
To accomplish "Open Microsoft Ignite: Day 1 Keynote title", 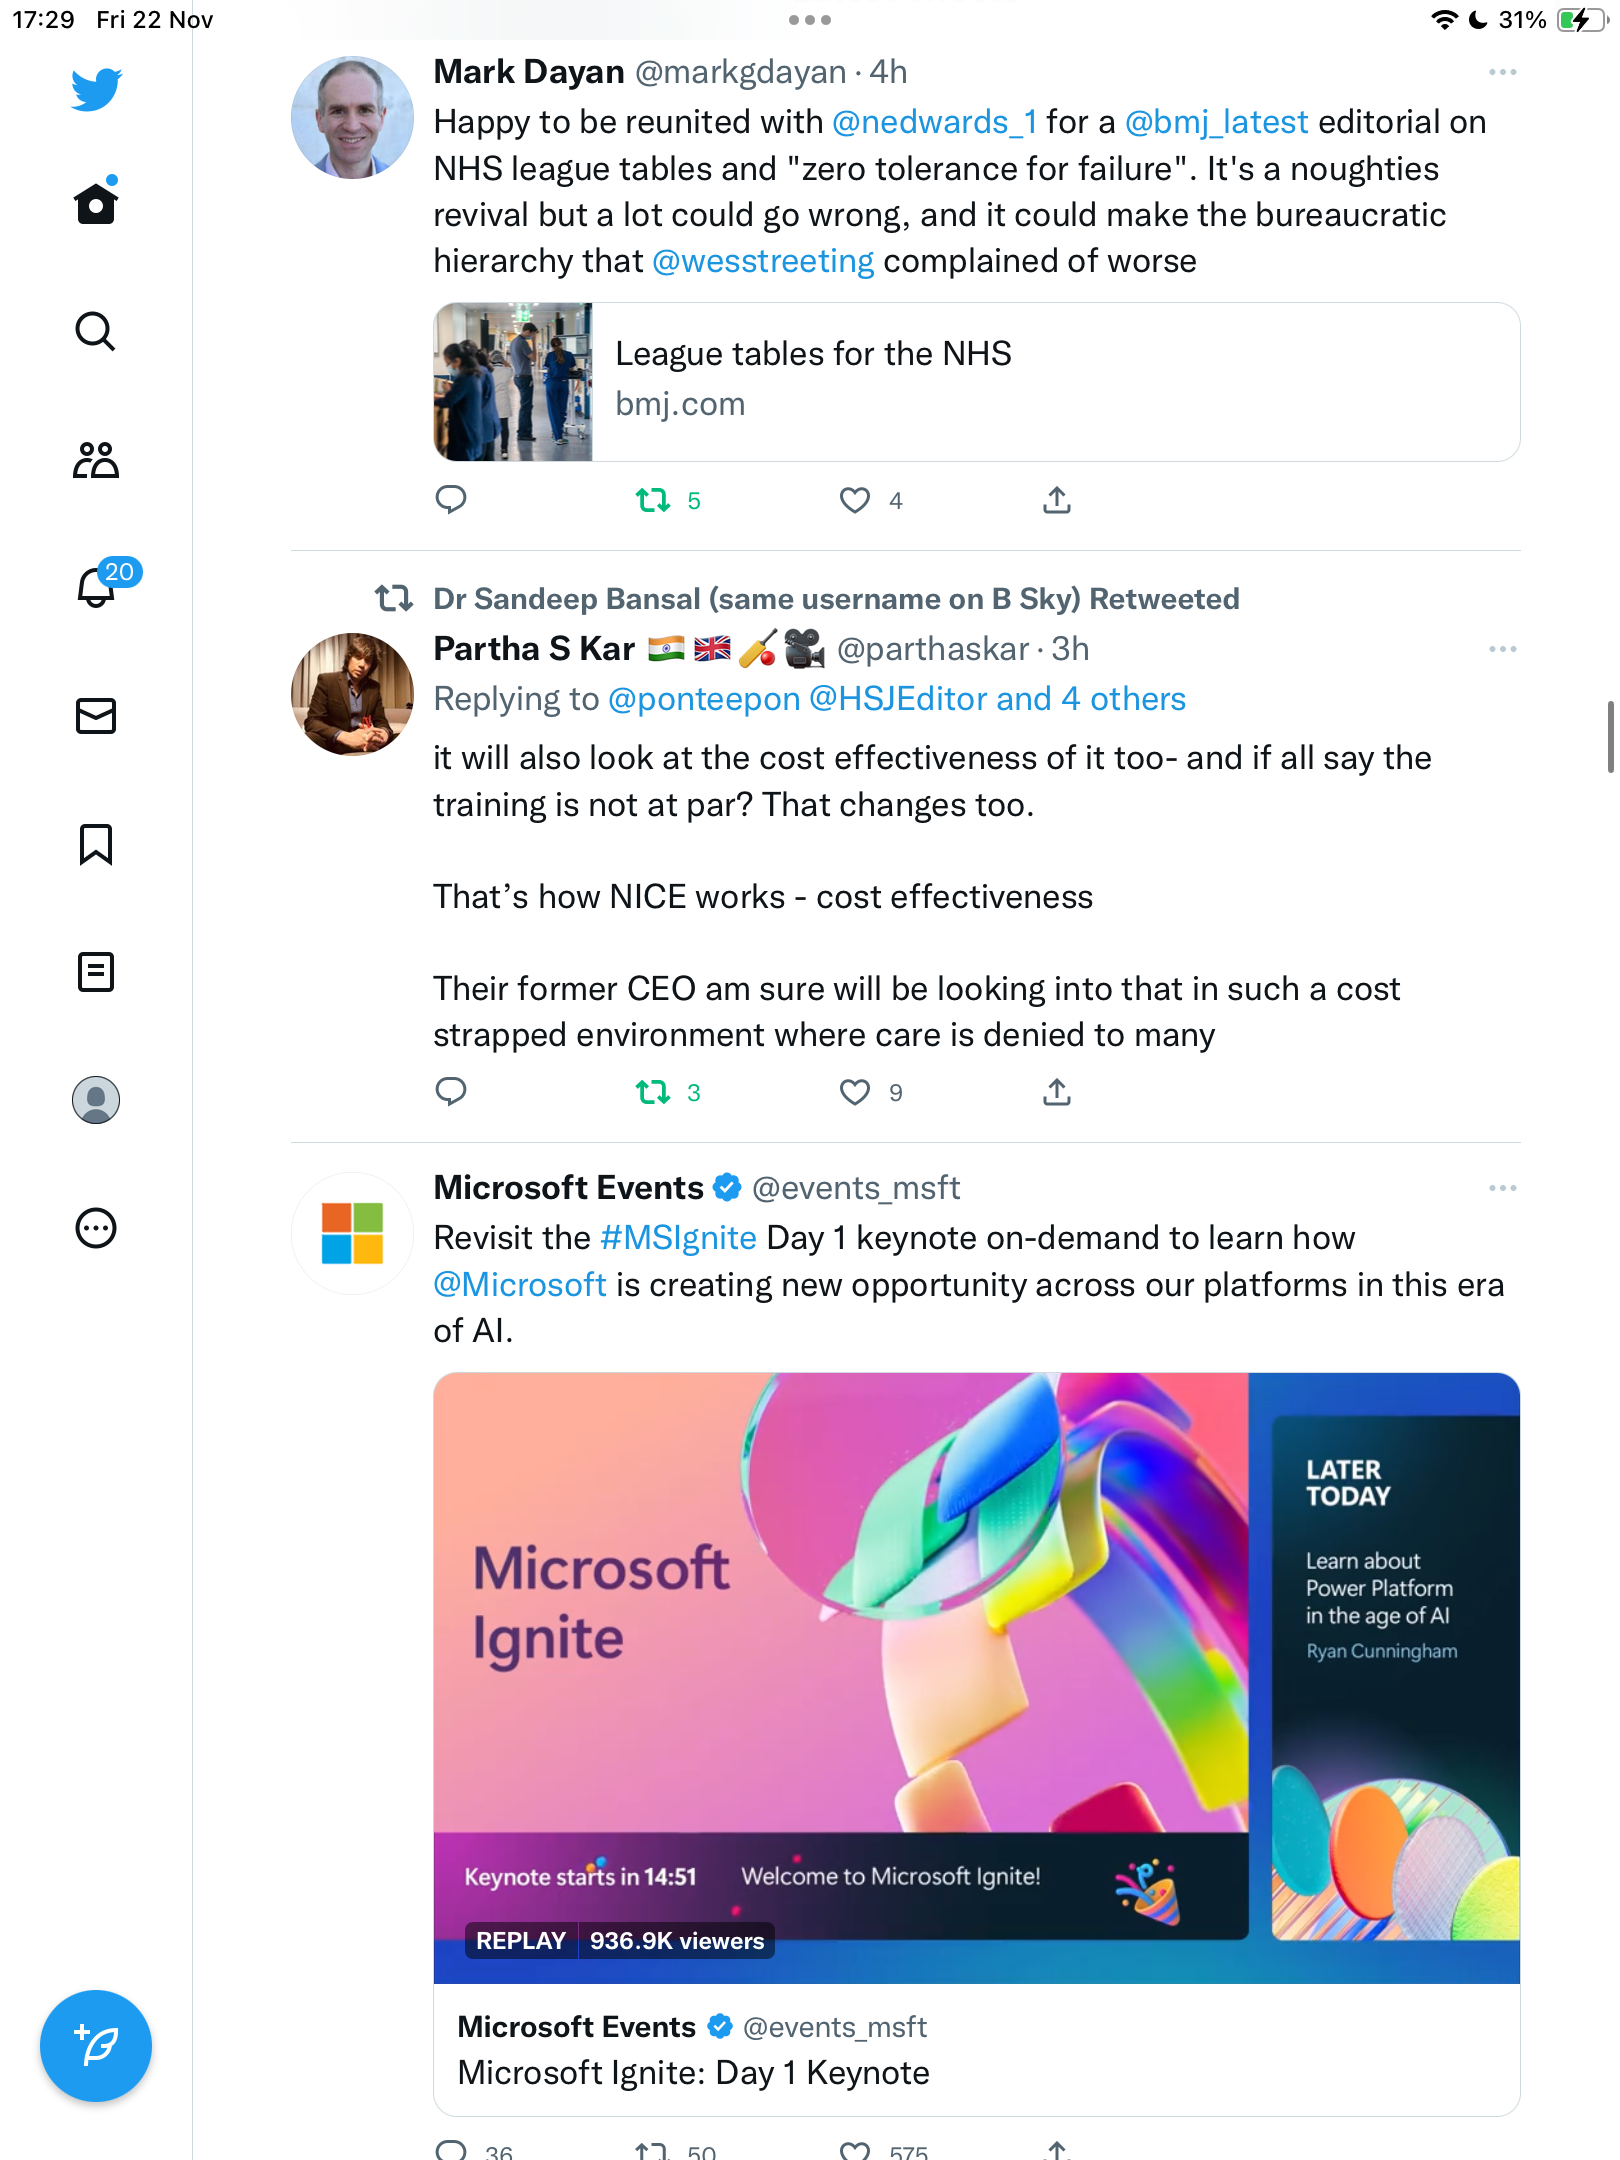I will coord(693,2073).
